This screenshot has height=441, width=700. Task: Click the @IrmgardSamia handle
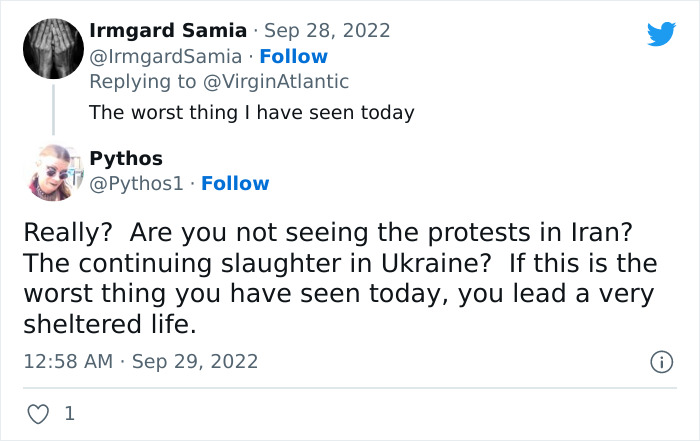[x=165, y=56]
